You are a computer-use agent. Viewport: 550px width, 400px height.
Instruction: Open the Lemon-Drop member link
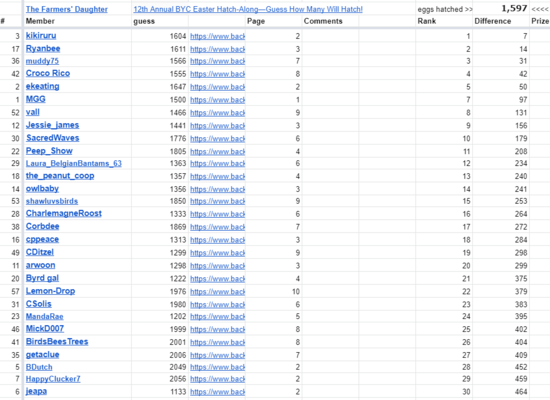coord(51,291)
